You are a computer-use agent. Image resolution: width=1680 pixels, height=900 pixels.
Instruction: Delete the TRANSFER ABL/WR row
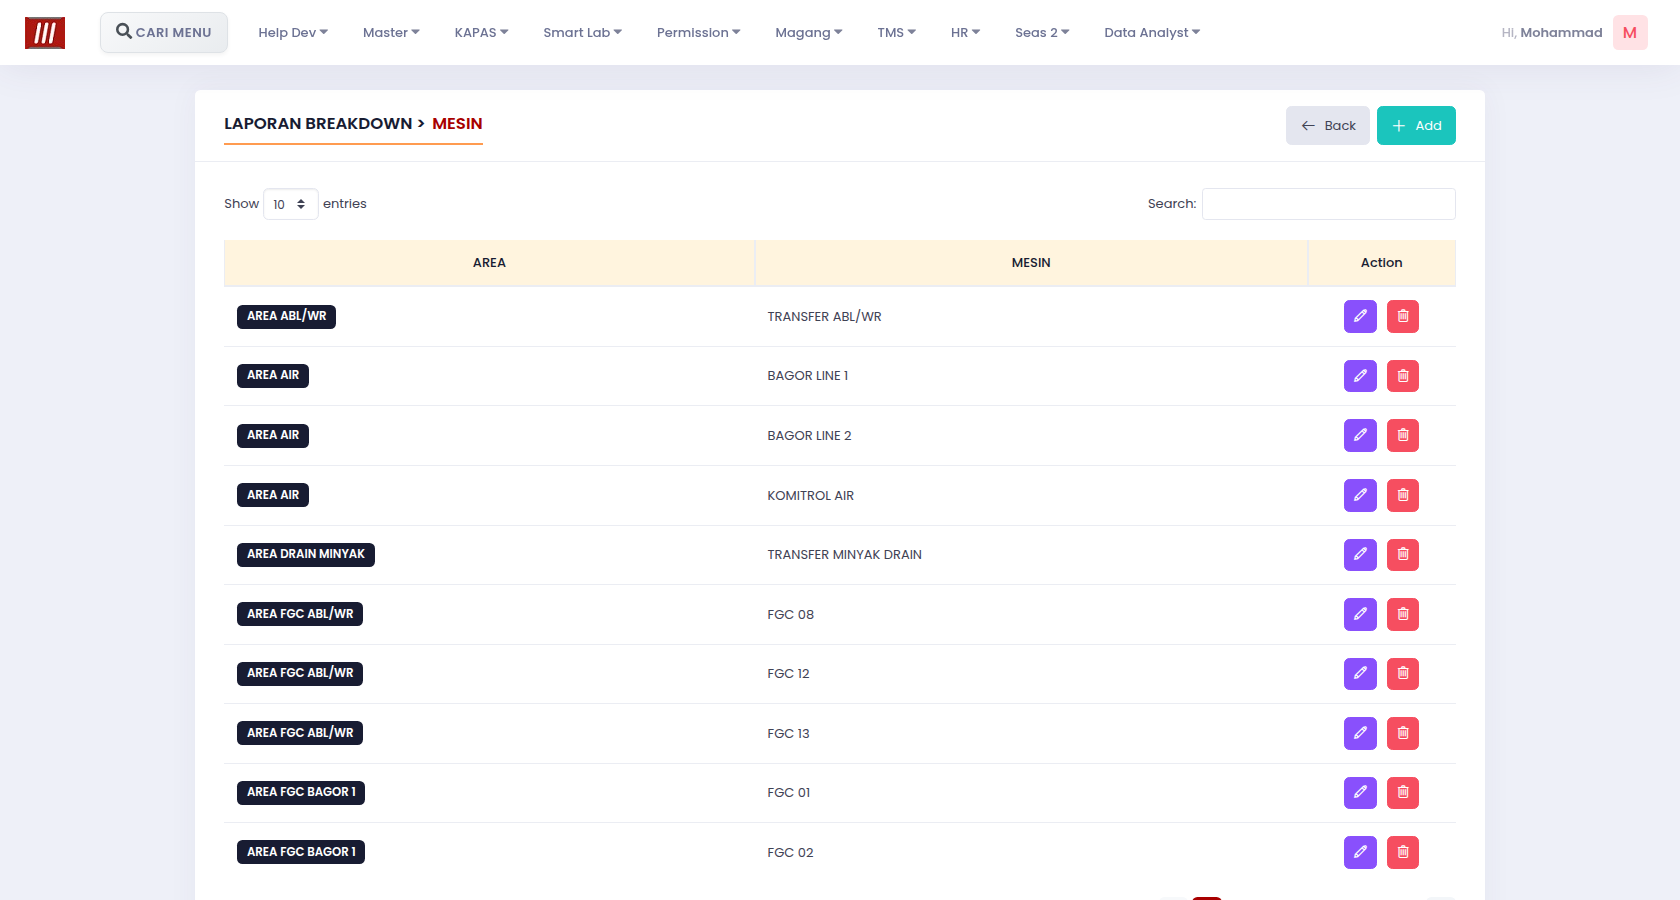click(1403, 316)
